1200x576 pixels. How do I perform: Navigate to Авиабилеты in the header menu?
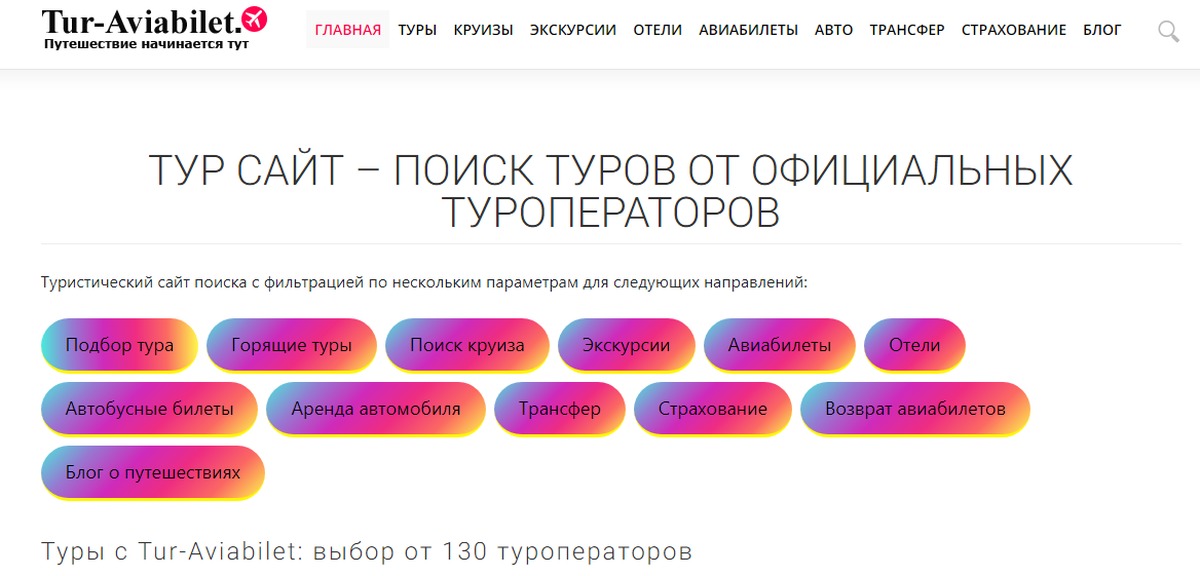point(748,30)
